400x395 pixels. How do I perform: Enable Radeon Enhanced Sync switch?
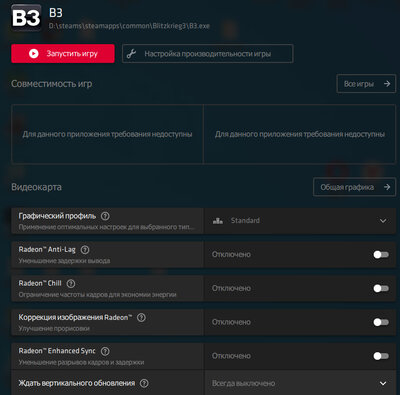[381, 356]
